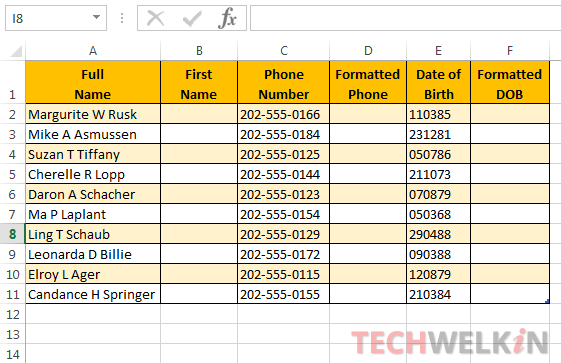Select row 12 header

(x=13, y=314)
